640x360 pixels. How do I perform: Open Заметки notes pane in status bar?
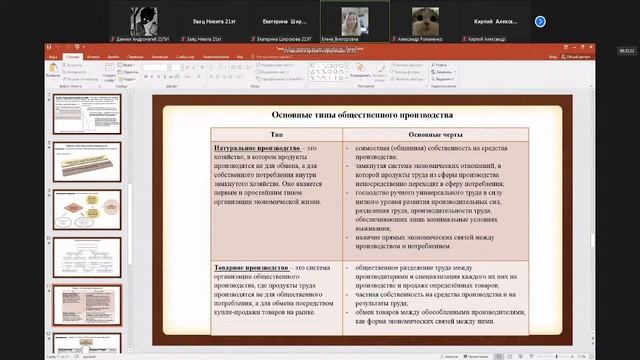tap(449, 357)
